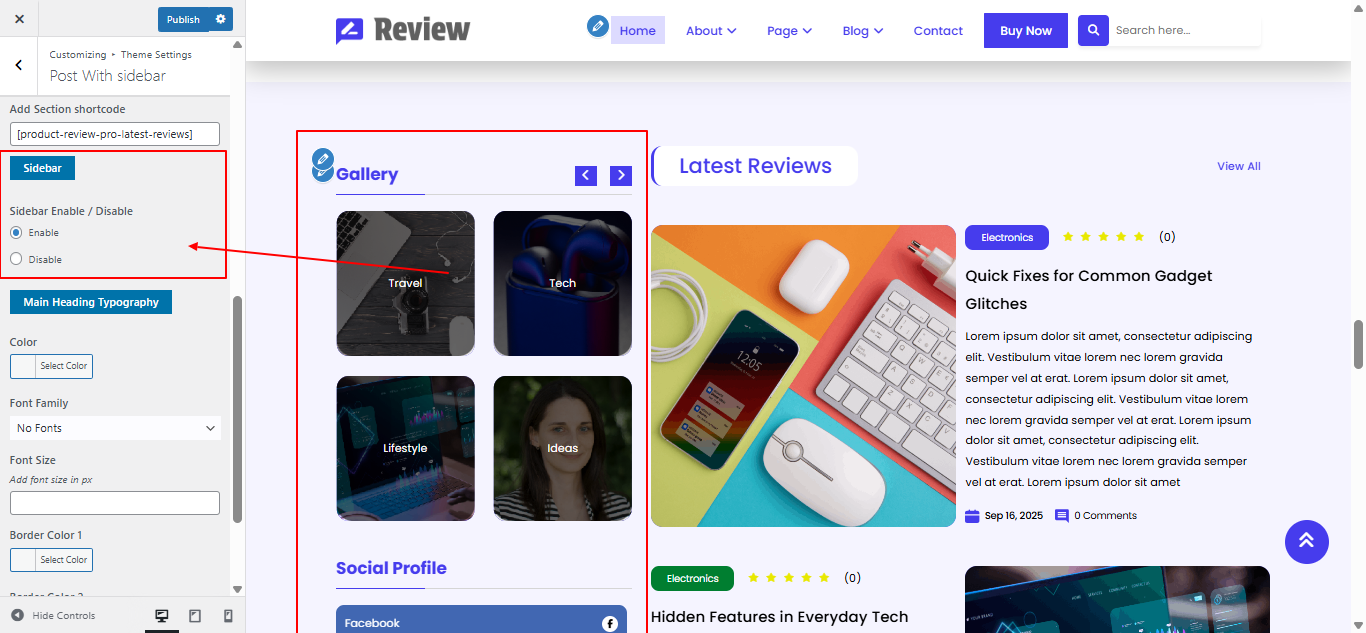Click the Customizer panel scrollbar thumb

click(x=237, y=409)
